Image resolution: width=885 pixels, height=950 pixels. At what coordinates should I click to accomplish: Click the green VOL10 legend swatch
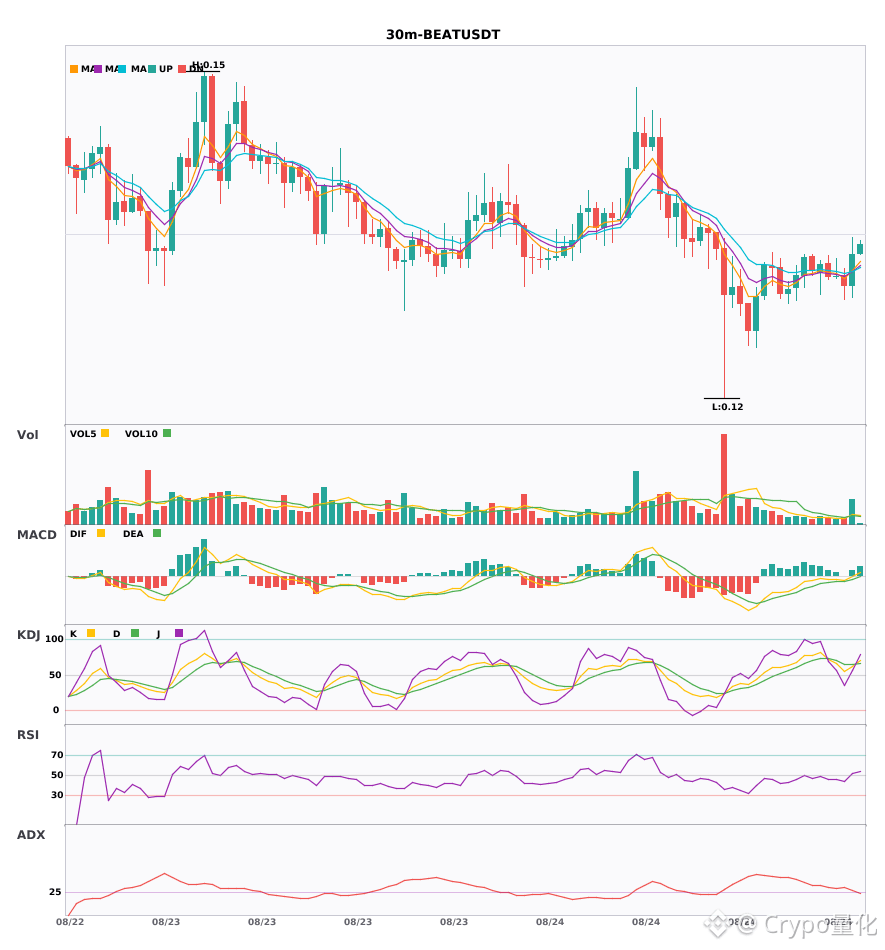[x=167, y=433]
